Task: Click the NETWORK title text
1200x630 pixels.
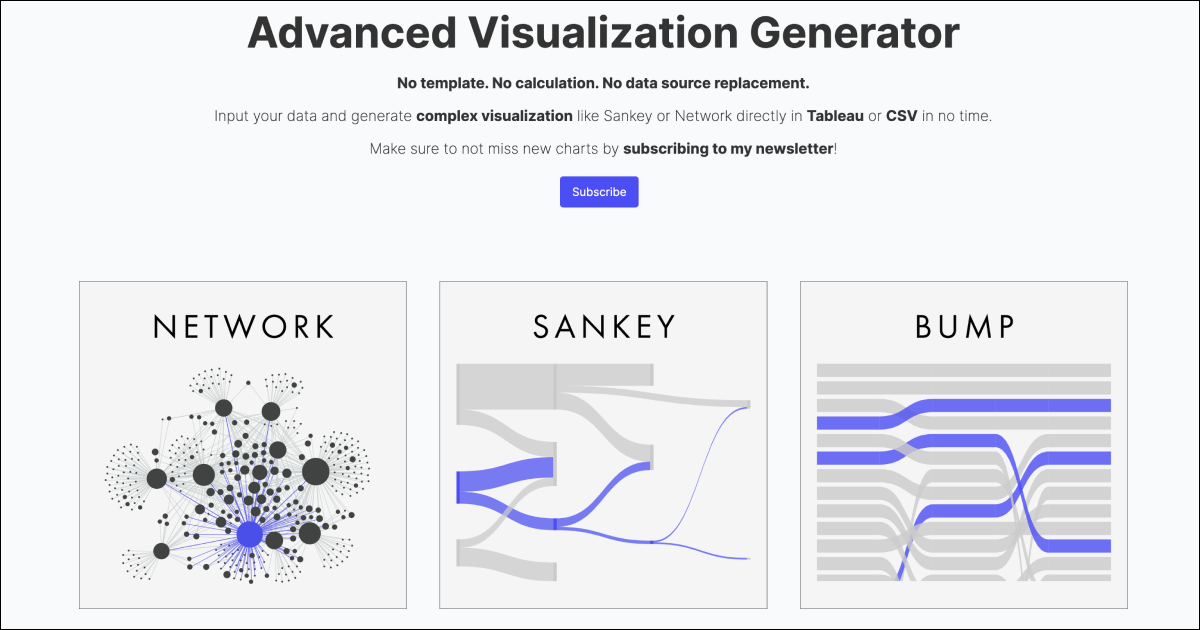Action: coord(243,327)
